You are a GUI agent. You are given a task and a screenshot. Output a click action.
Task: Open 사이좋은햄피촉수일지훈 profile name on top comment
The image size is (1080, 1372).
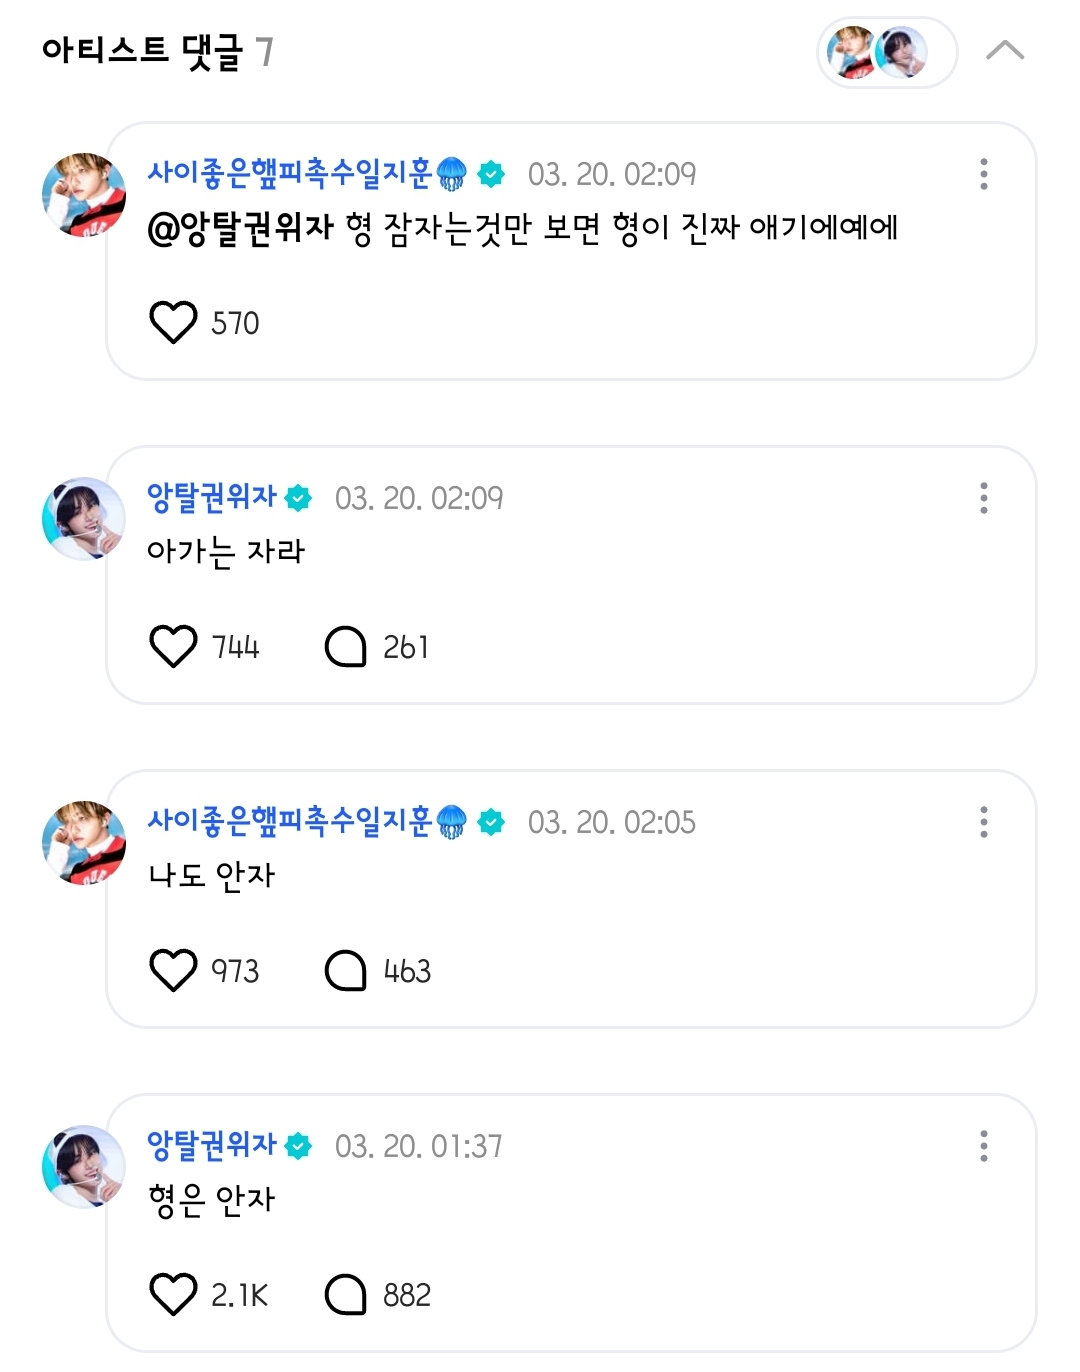(x=290, y=174)
